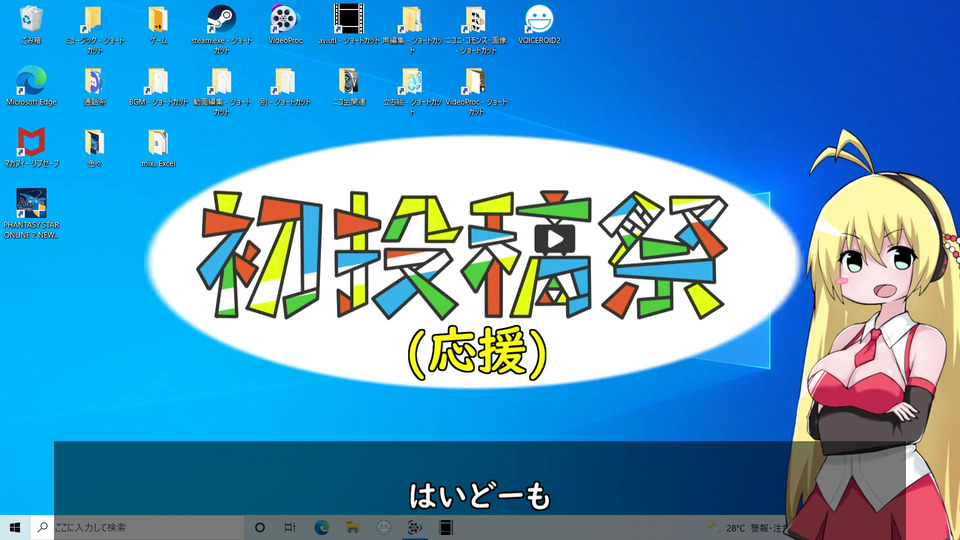The height and width of the screenshot is (540, 960).
Task: Launch the PHANTASY STAR ONLINE 2 shortcut
Action: (31, 203)
